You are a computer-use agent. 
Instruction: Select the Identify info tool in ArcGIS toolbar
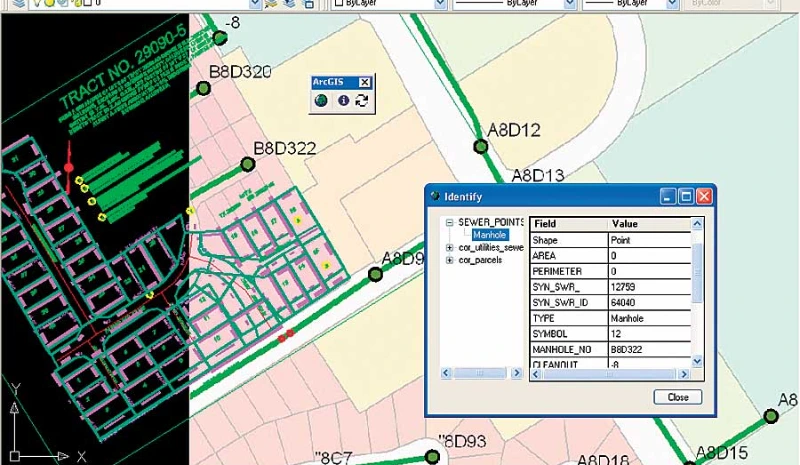pyautogui.click(x=342, y=101)
